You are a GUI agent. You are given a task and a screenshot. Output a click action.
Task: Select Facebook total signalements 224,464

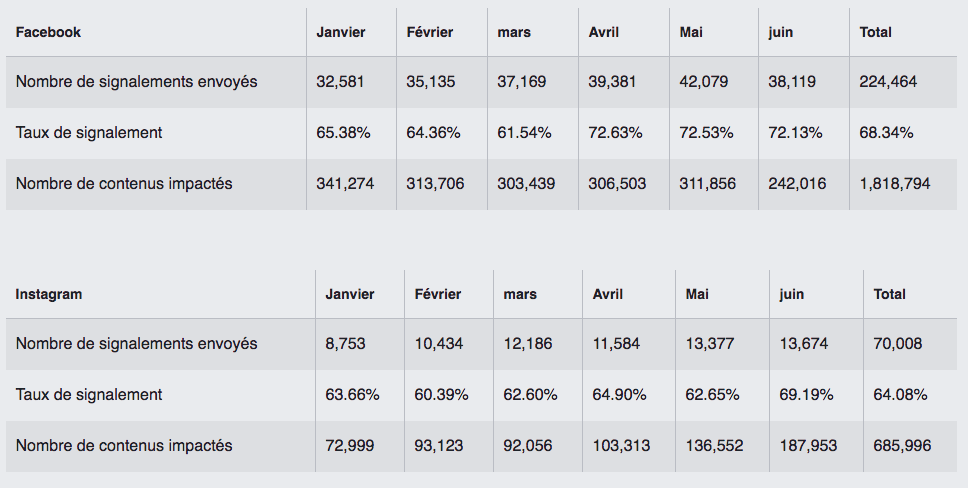(x=888, y=82)
